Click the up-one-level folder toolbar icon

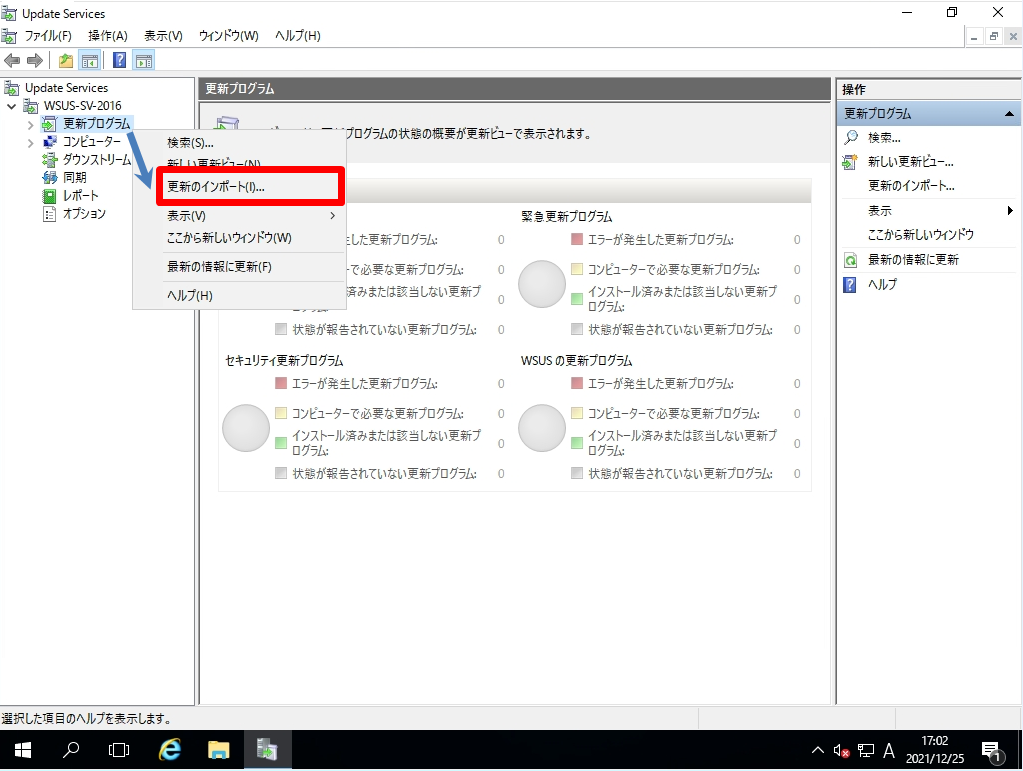[x=66, y=61]
